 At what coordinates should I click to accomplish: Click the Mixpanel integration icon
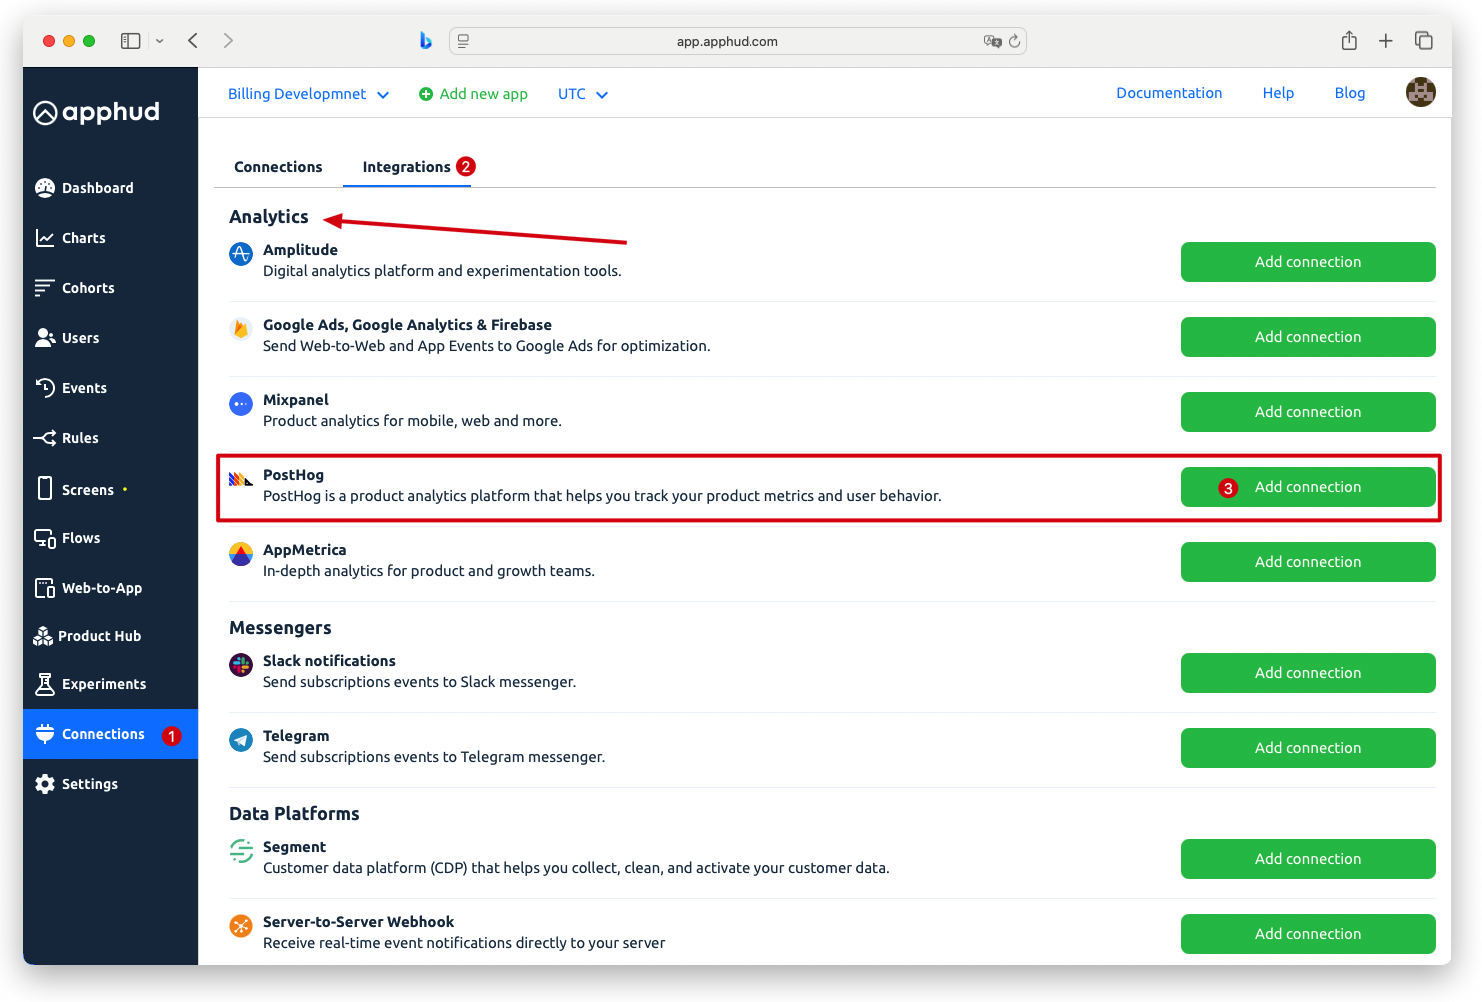[x=241, y=404]
